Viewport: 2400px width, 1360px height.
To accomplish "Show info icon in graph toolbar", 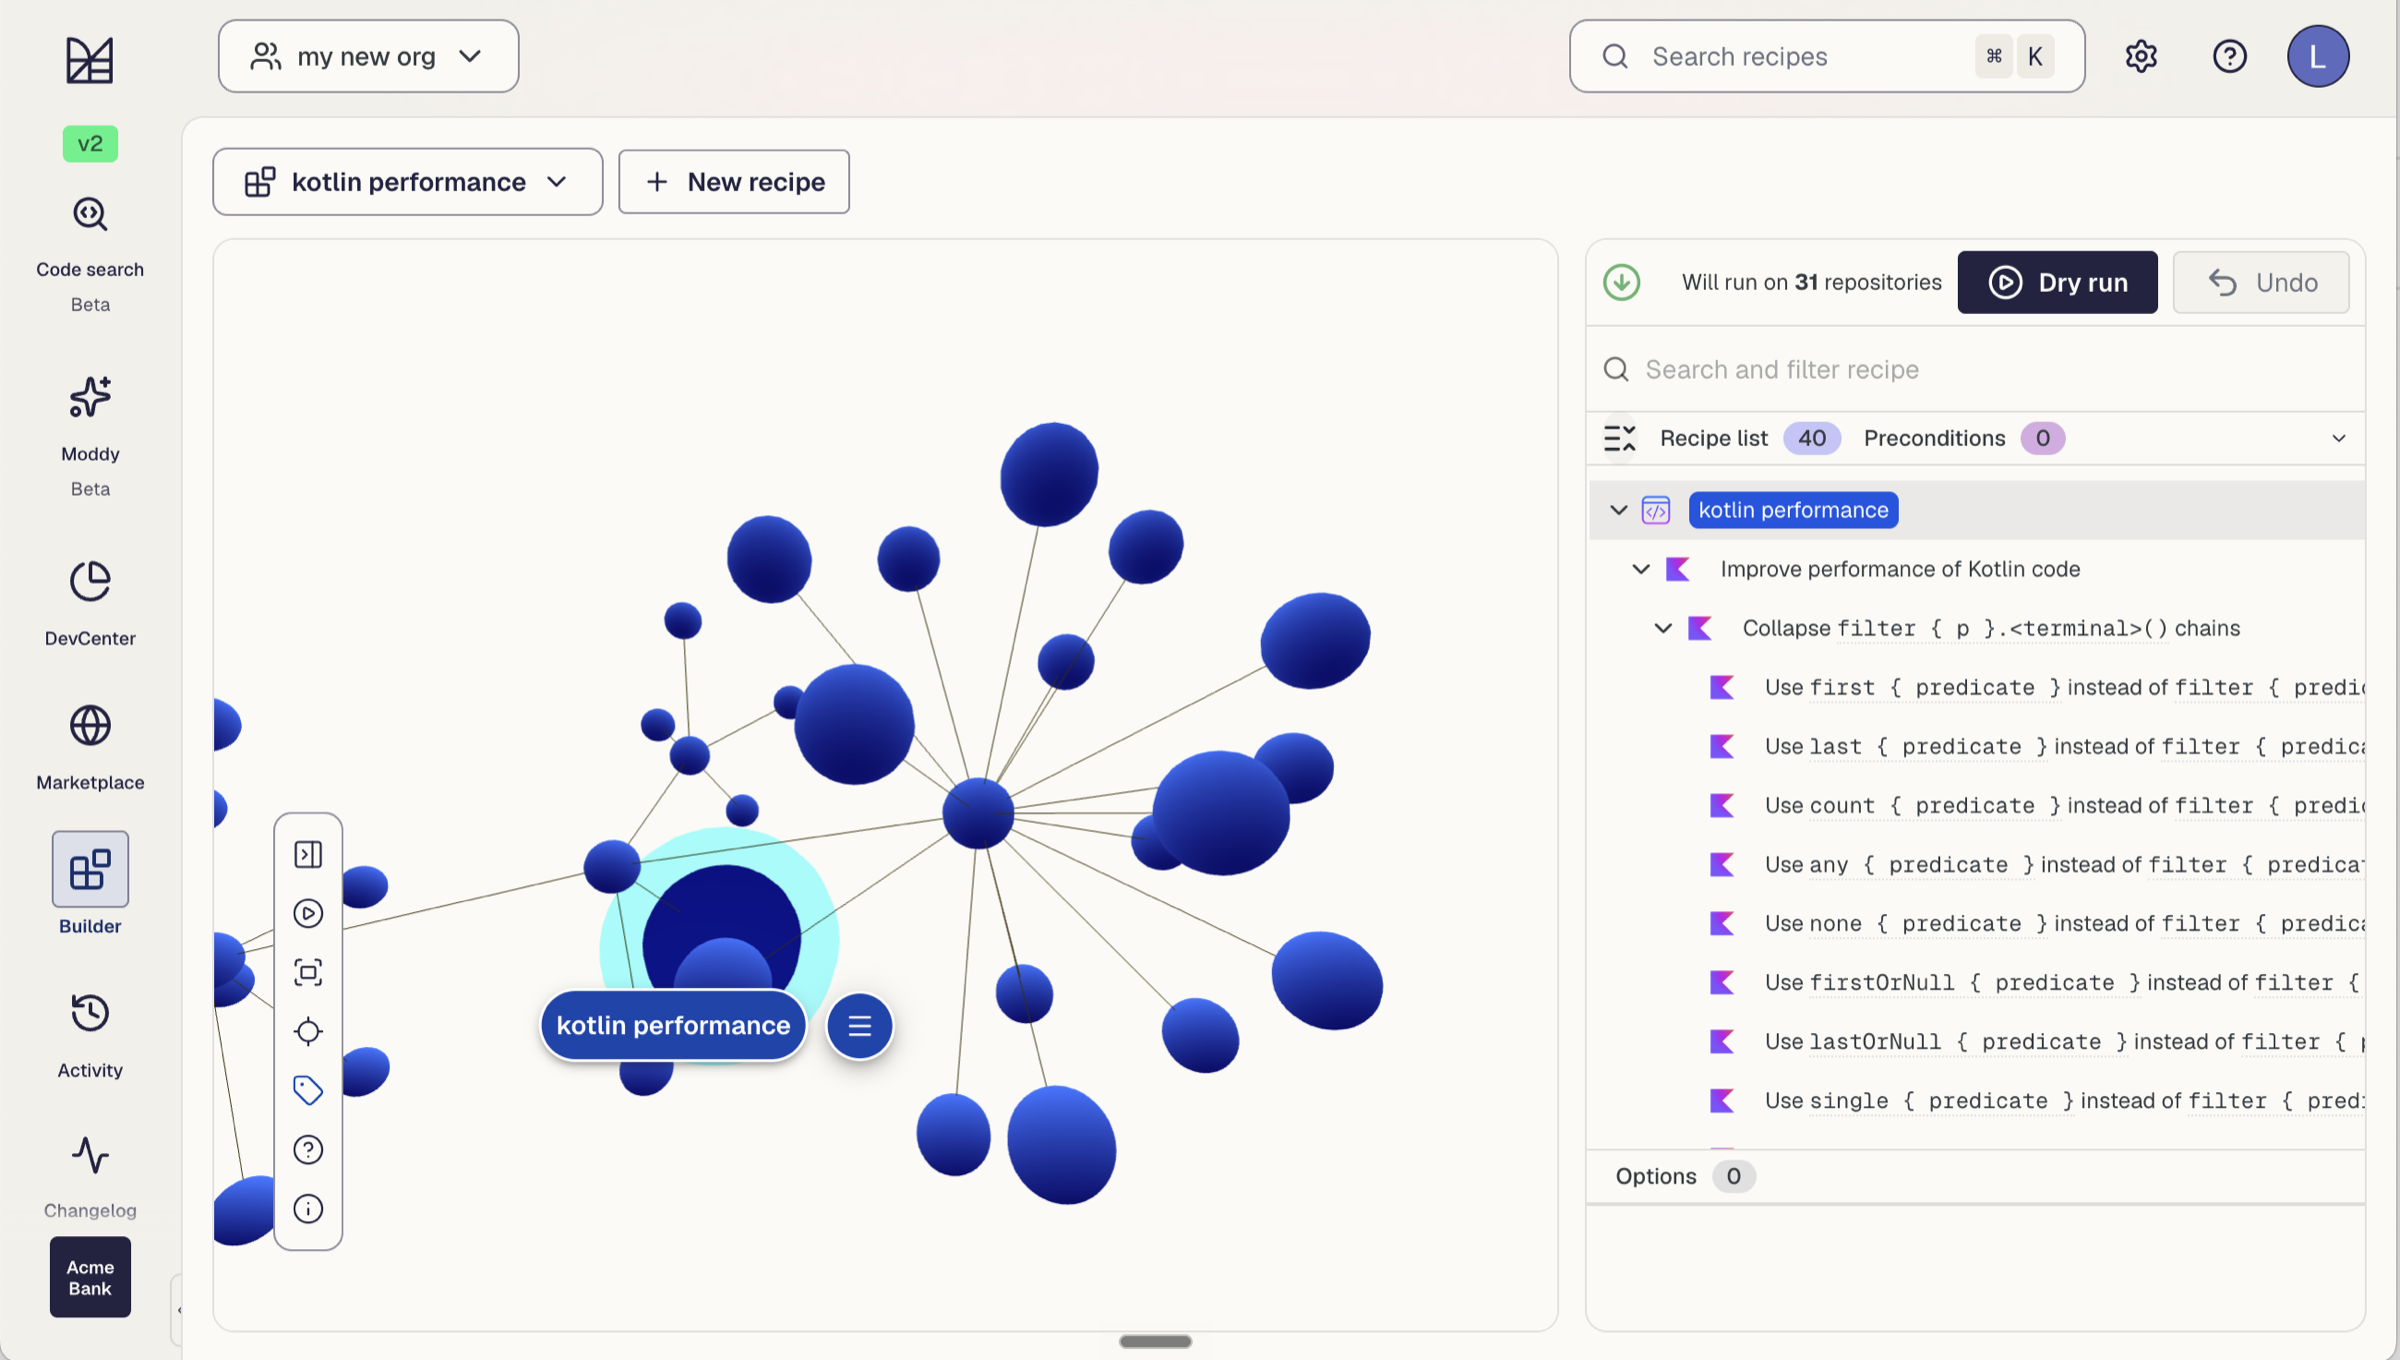I will click(308, 1208).
